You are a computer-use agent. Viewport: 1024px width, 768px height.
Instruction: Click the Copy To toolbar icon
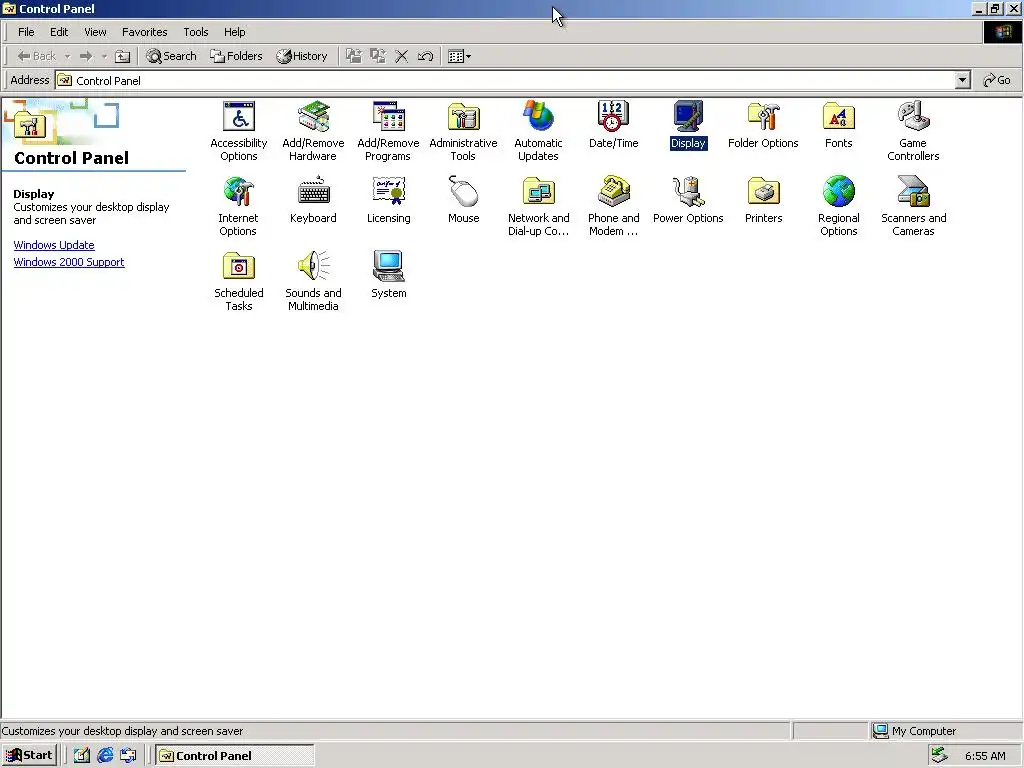pyautogui.click(x=377, y=56)
